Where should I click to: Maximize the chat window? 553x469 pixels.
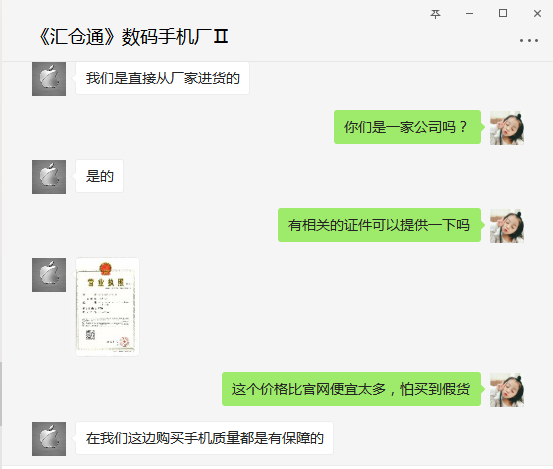coord(503,13)
